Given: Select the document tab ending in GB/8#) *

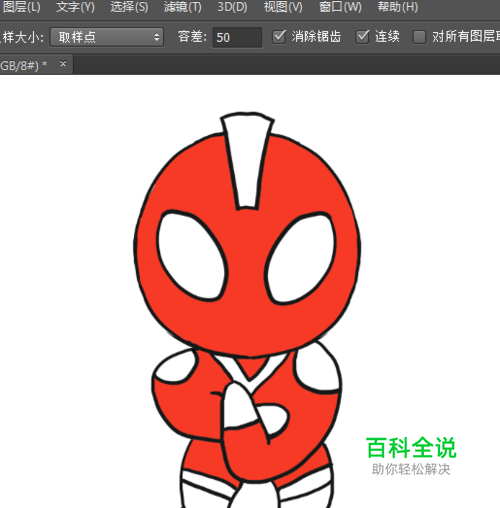Looking at the screenshot, I should click(36, 65).
